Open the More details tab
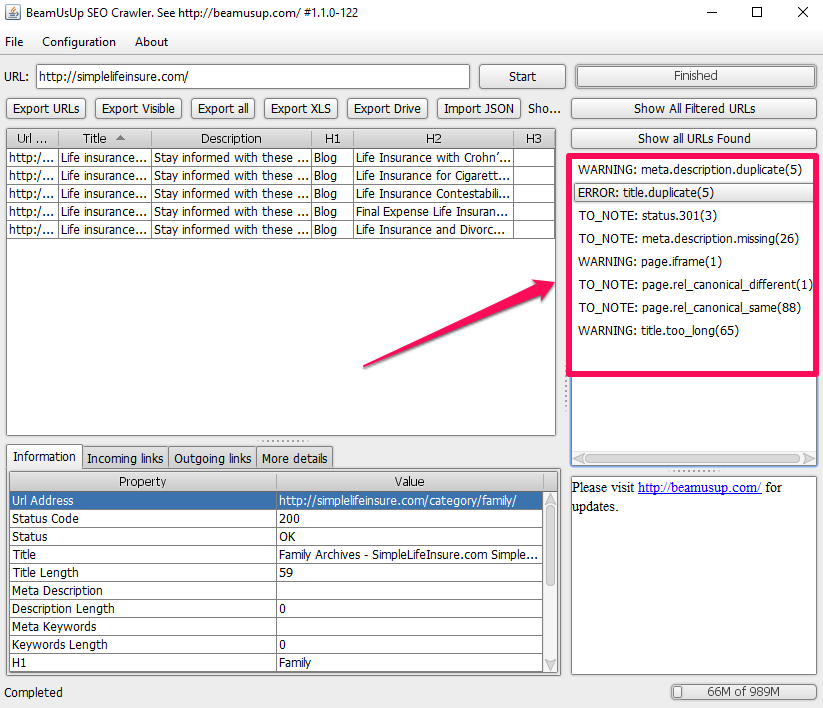823x708 pixels. click(294, 458)
